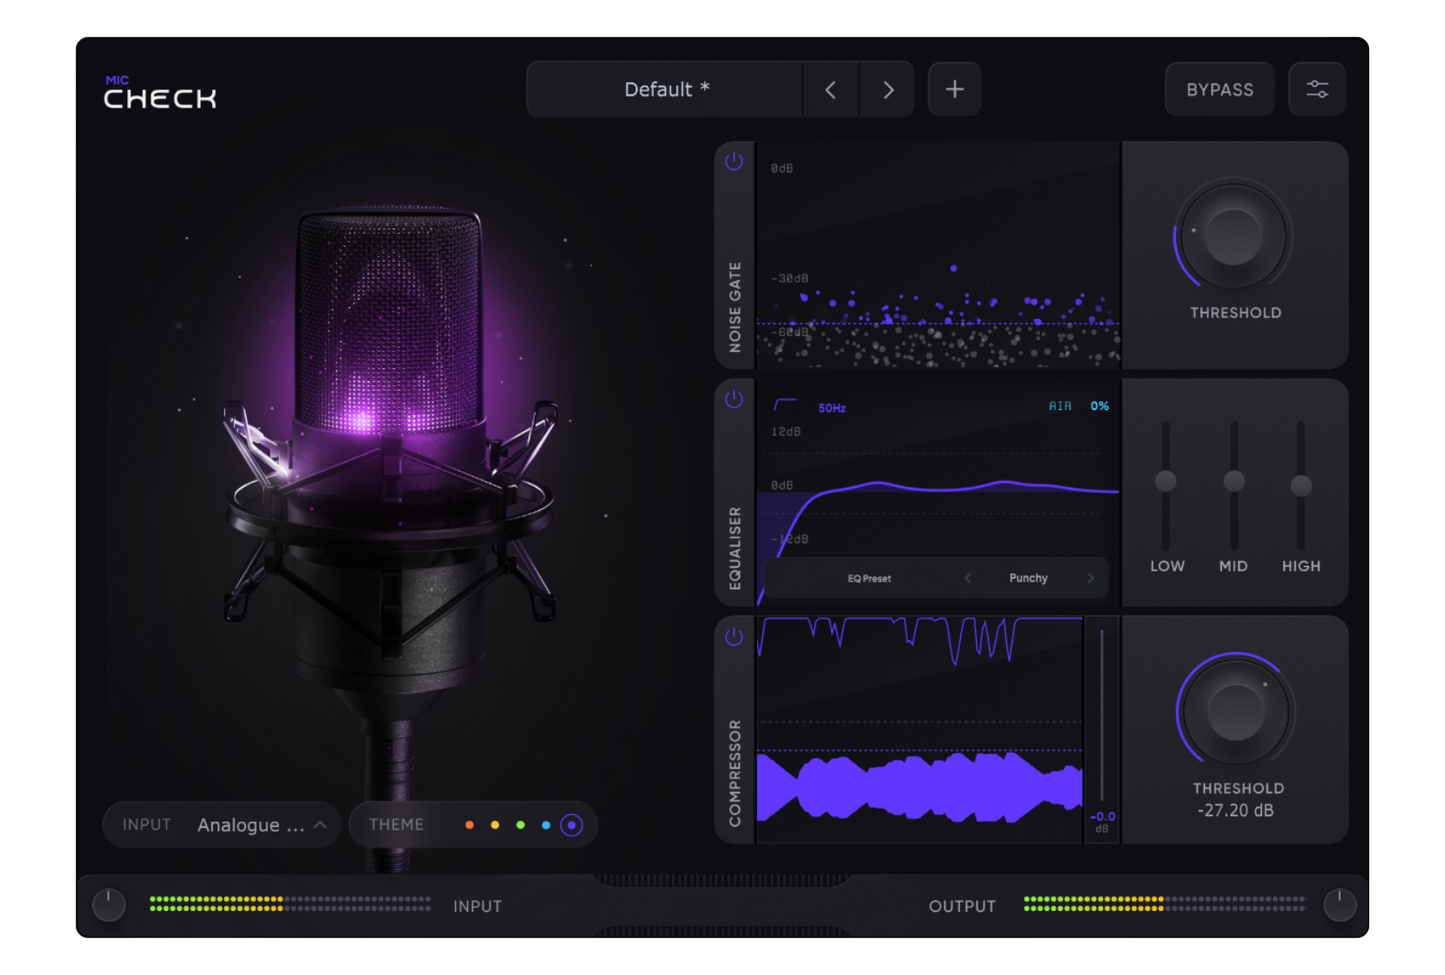
Task: Toggle the Equaliser power button
Action: click(x=734, y=399)
